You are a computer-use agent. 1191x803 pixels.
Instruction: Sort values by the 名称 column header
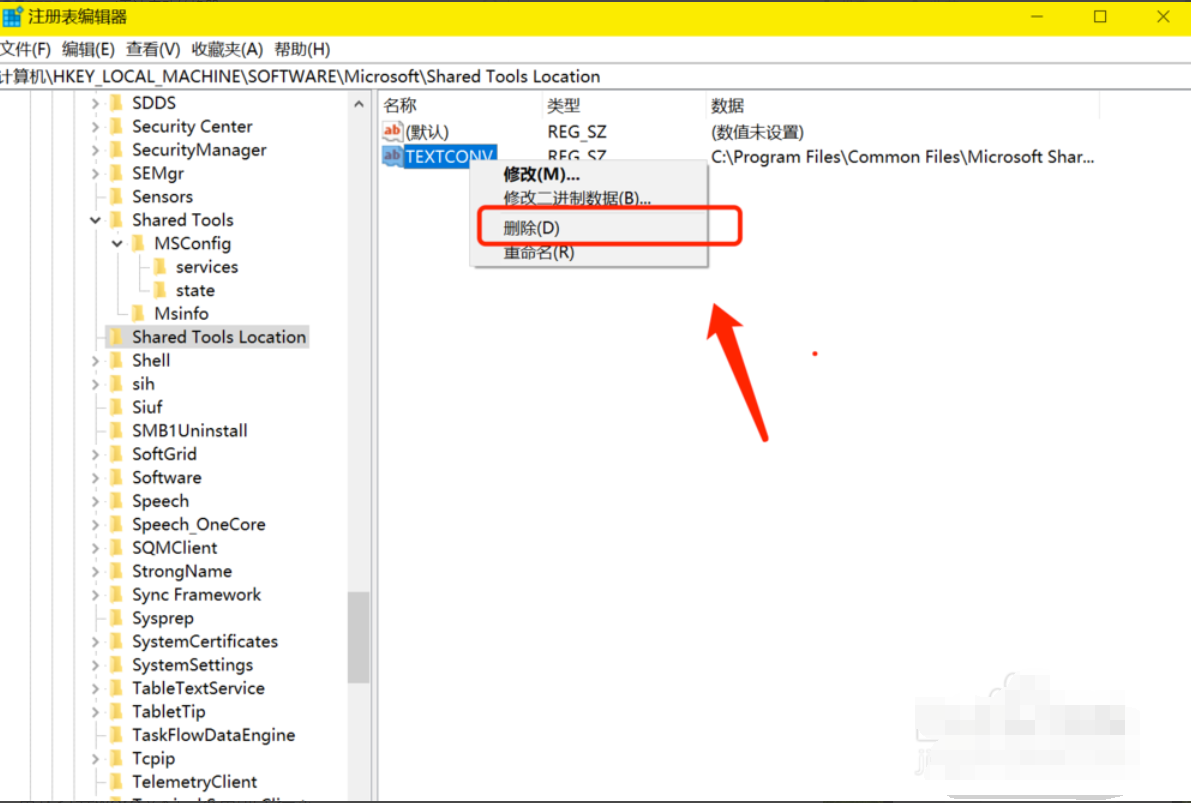click(400, 105)
